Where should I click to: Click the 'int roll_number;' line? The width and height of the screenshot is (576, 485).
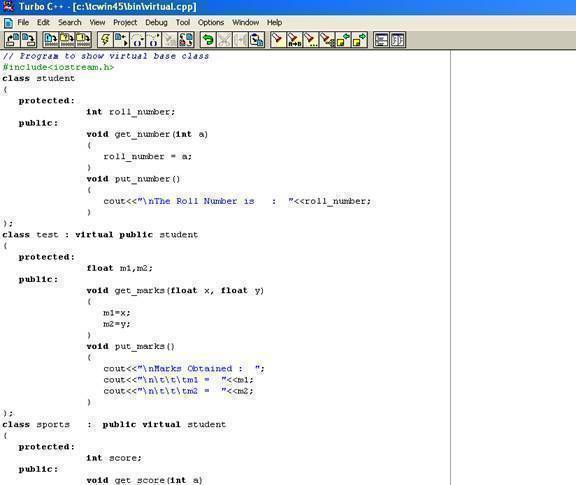[x=131, y=112]
